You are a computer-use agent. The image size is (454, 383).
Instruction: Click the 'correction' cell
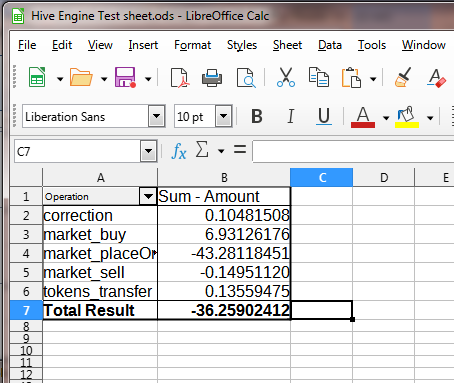click(x=100, y=215)
